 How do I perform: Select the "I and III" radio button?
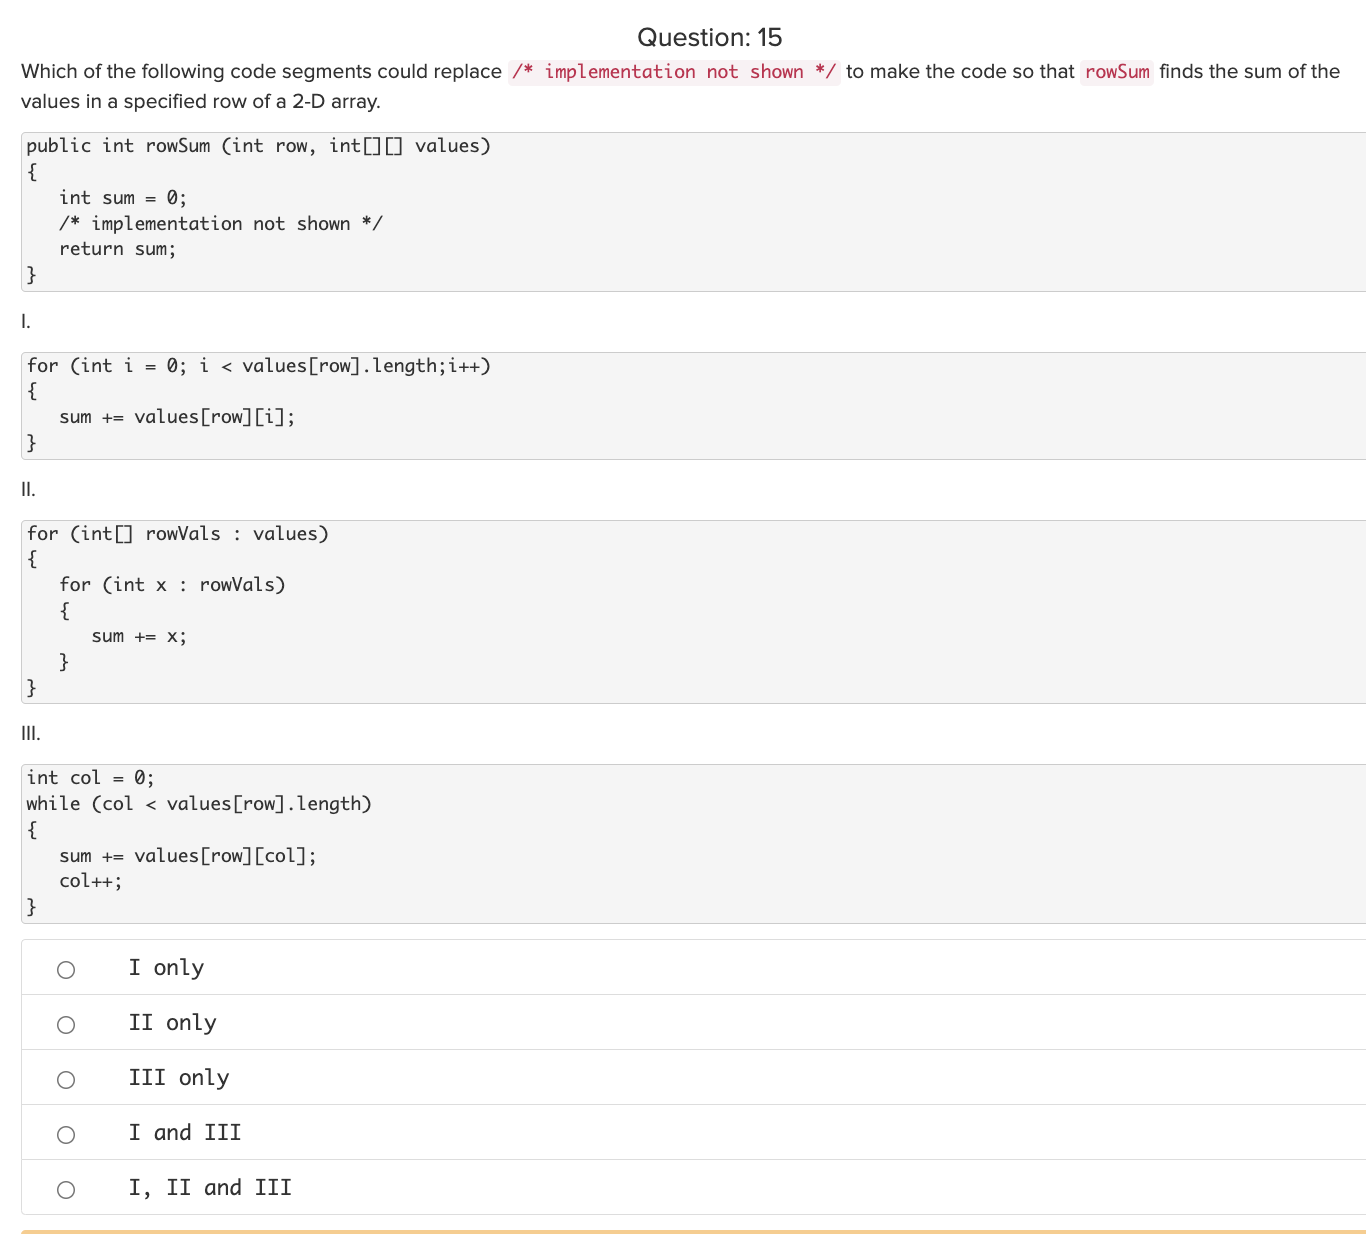(66, 1133)
